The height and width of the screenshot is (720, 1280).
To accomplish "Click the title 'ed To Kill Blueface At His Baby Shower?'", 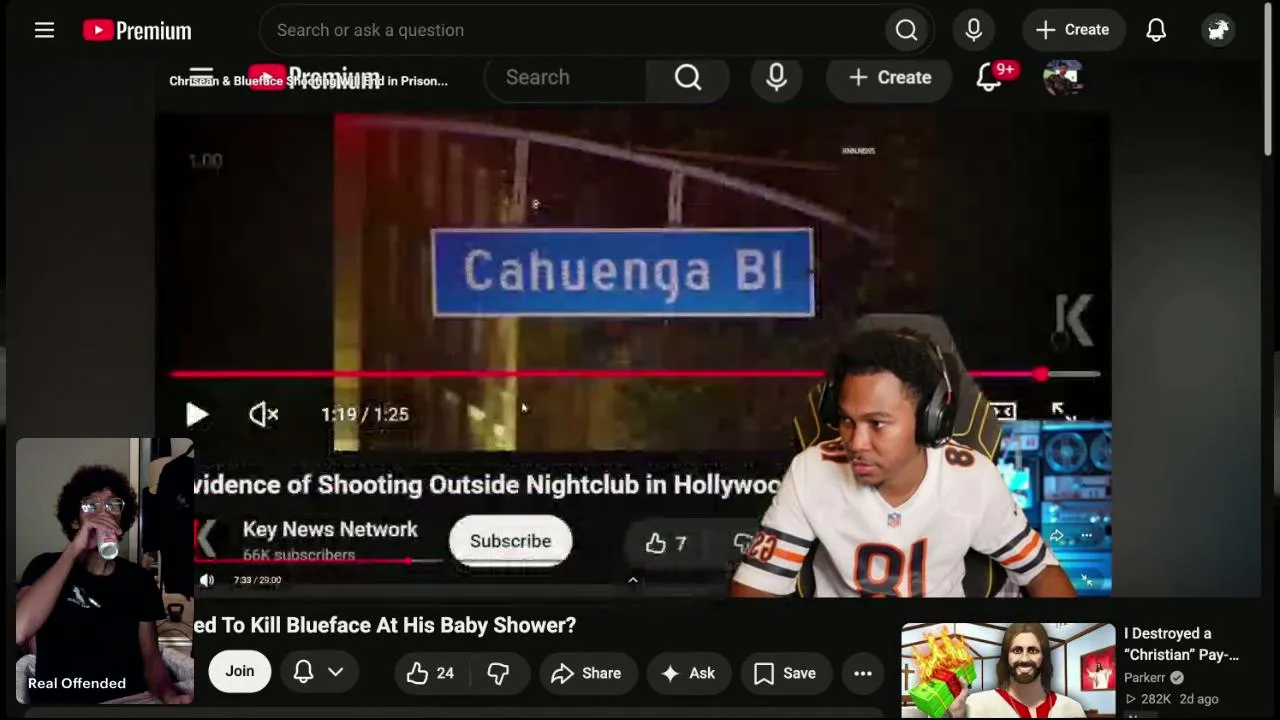I will [385, 625].
